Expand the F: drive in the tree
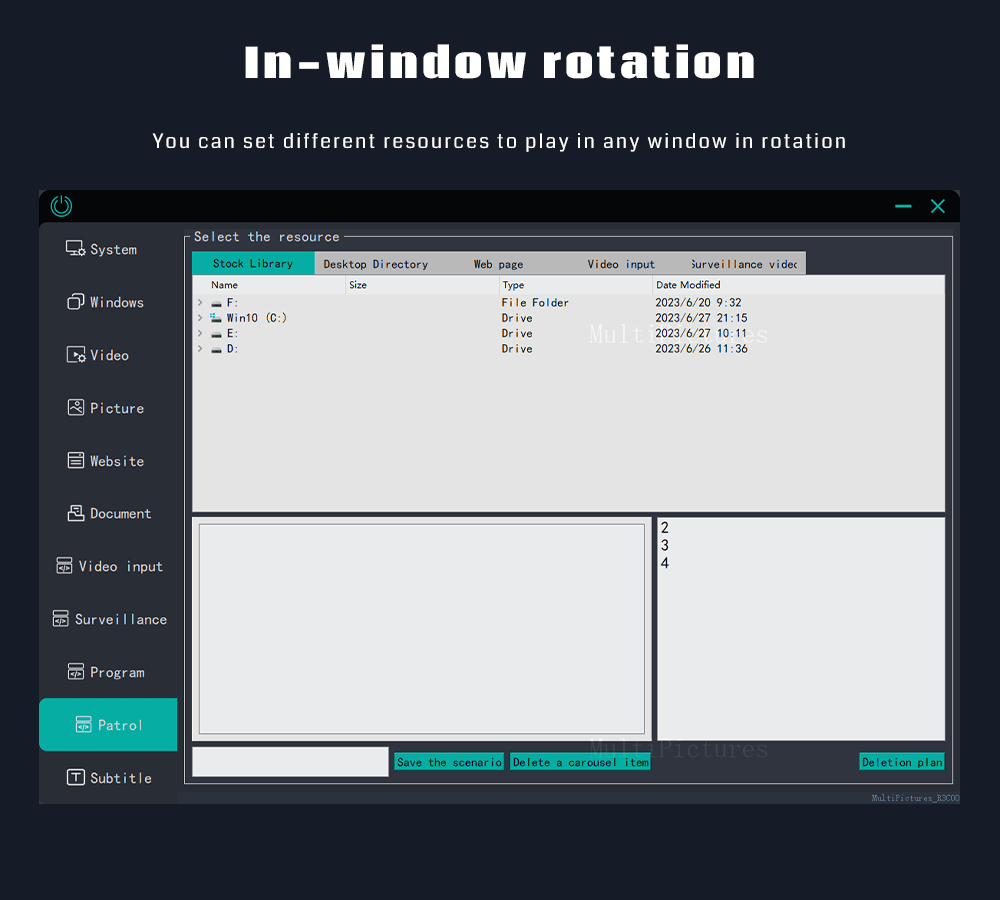 coord(199,302)
